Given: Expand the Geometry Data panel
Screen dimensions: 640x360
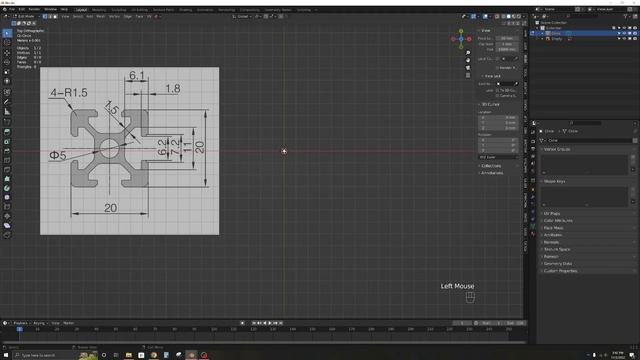Looking at the screenshot, I should pos(558,264).
